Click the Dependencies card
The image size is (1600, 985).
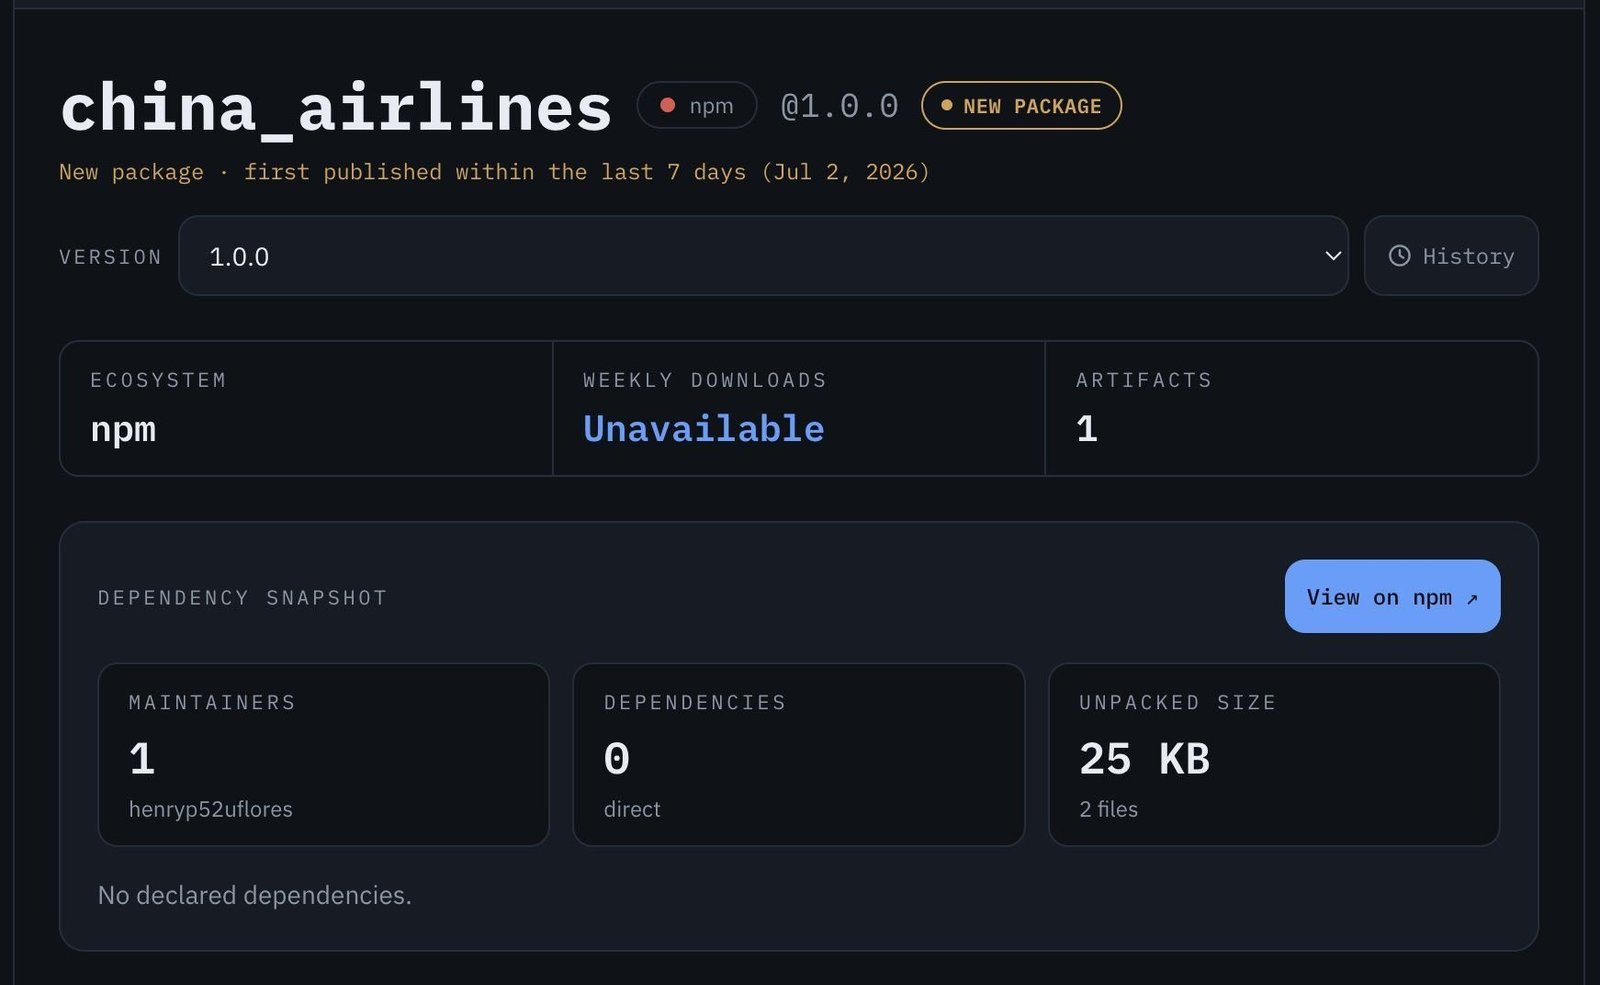pos(799,755)
